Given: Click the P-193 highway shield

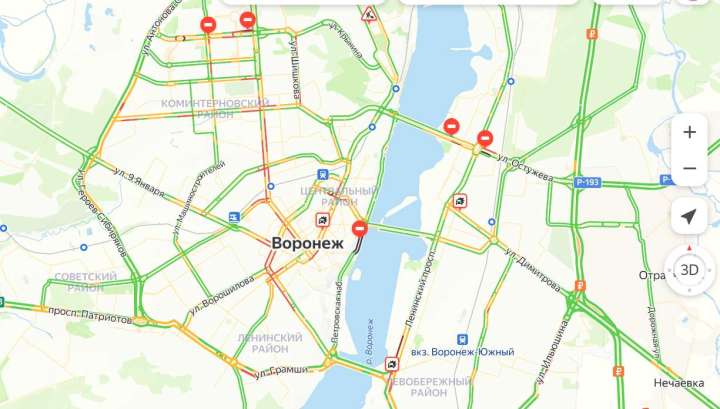Looking at the screenshot, I should coord(587,183).
